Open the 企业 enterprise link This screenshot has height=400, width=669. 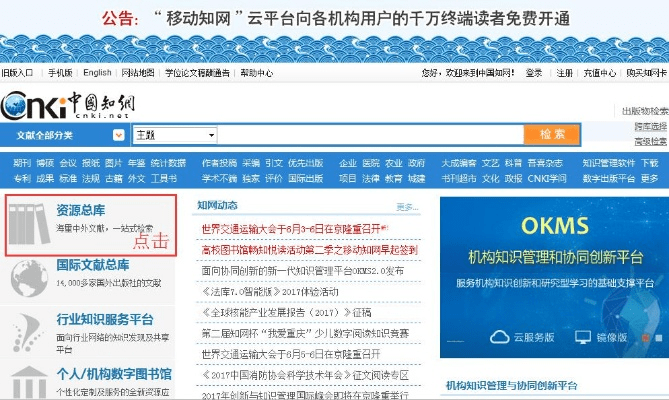pyautogui.click(x=348, y=163)
